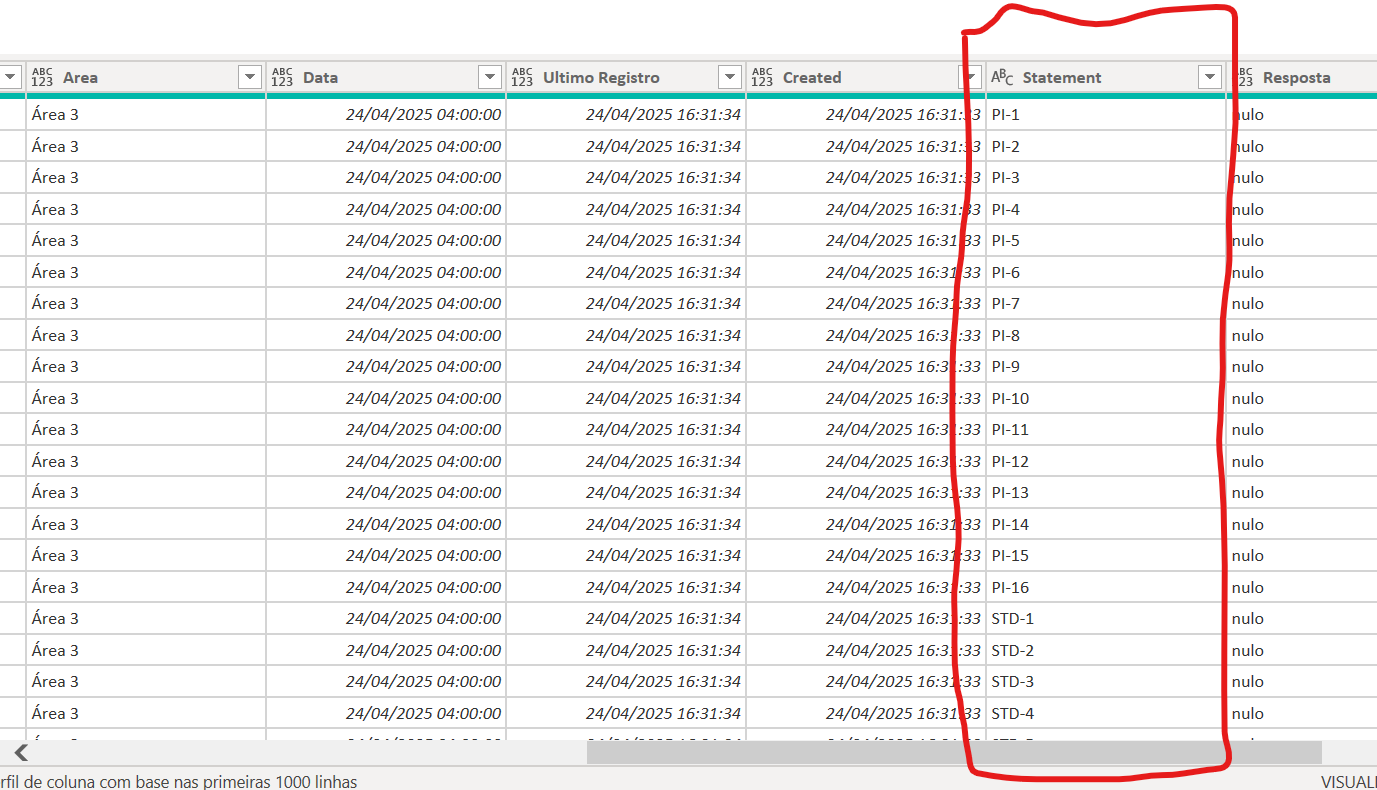
Task: Select the PI-7 Statement cell
Action: pos(1106,304)
